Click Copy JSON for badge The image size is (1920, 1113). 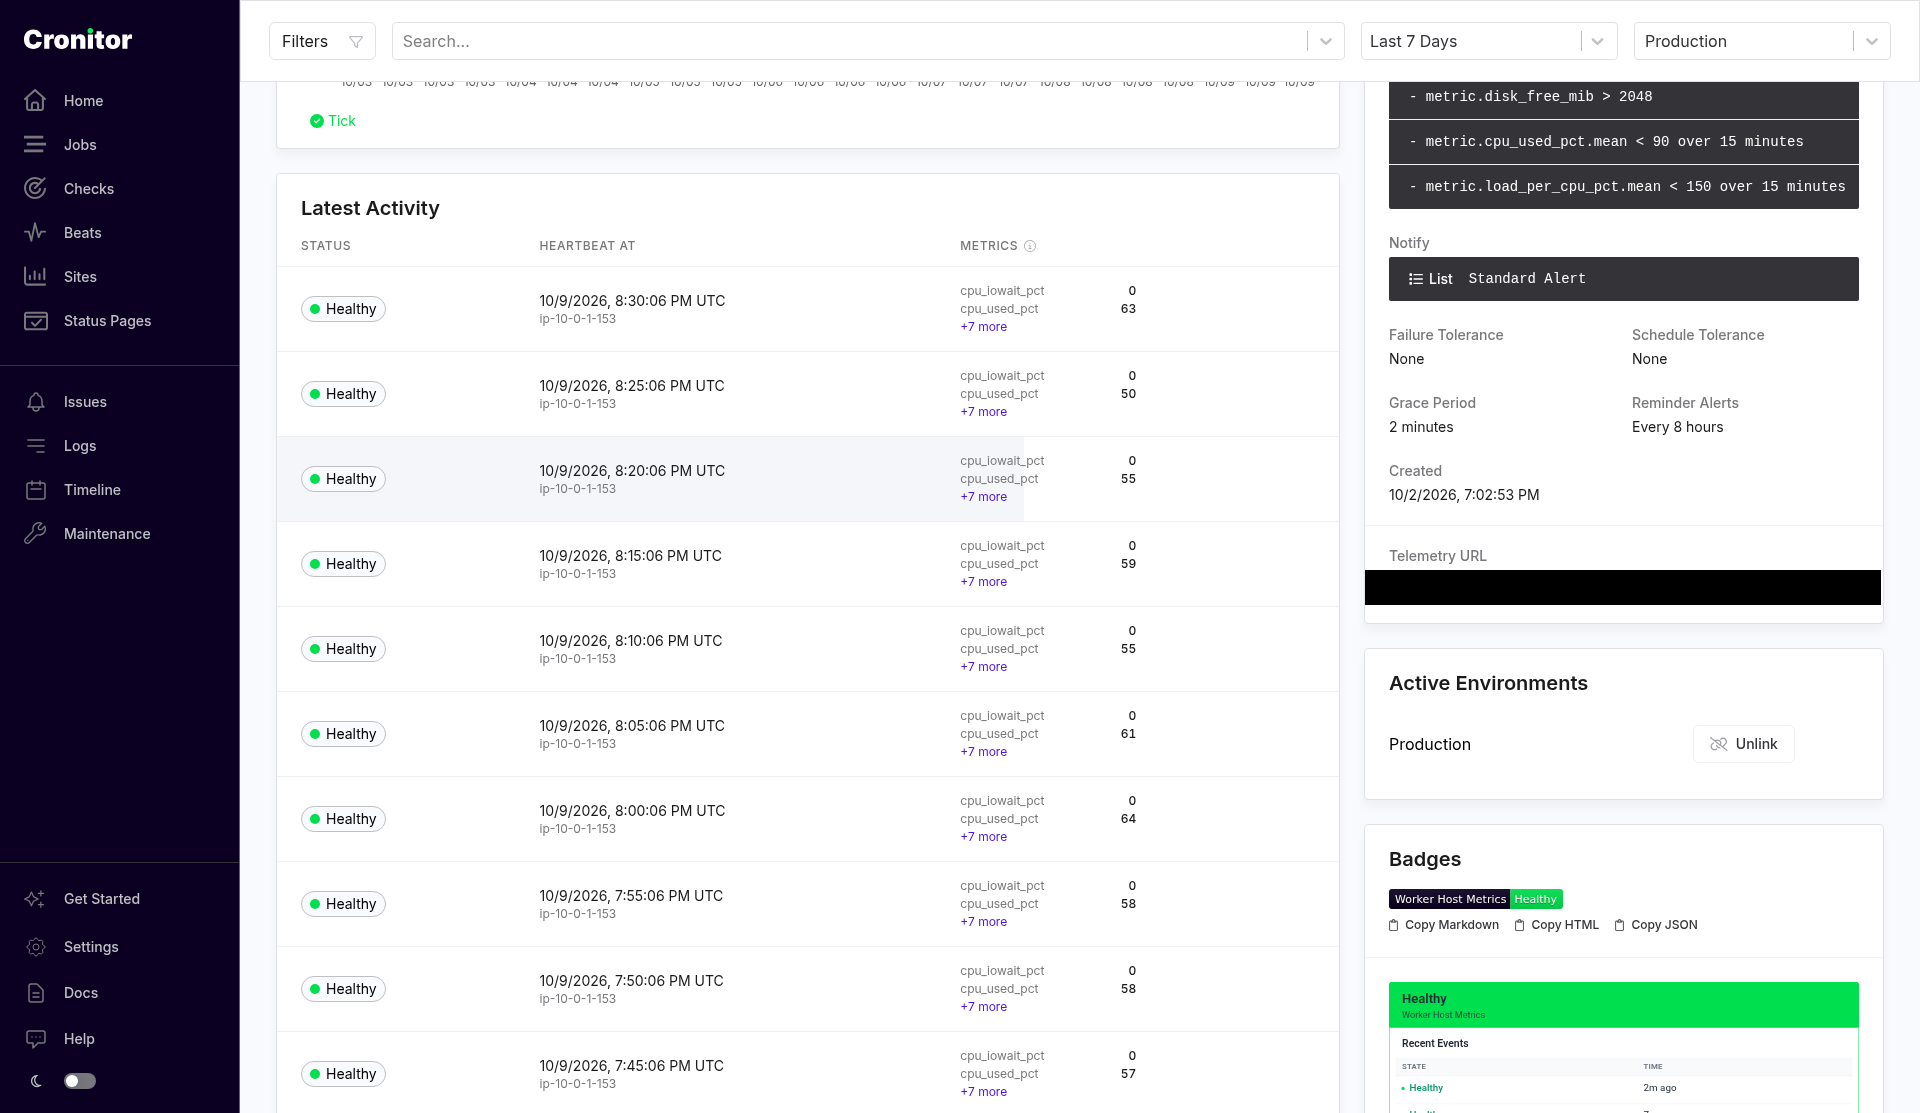tap(1656, 925)
